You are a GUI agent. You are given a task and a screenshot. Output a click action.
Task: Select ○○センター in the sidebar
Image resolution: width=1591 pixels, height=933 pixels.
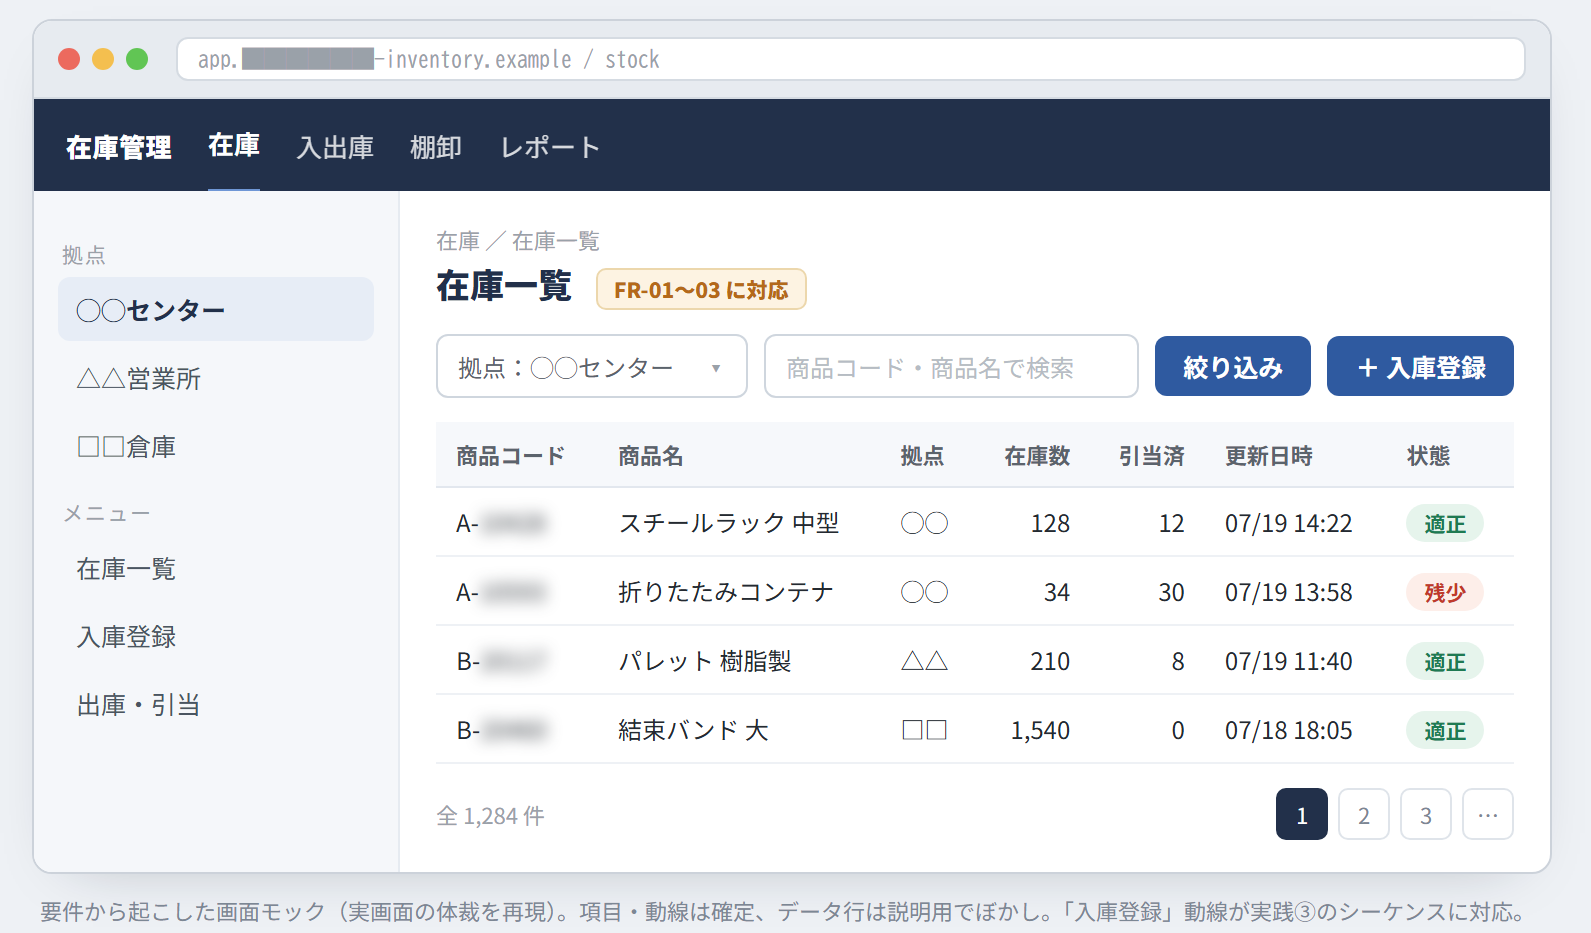pyautogui.click(x=216, y=309)
